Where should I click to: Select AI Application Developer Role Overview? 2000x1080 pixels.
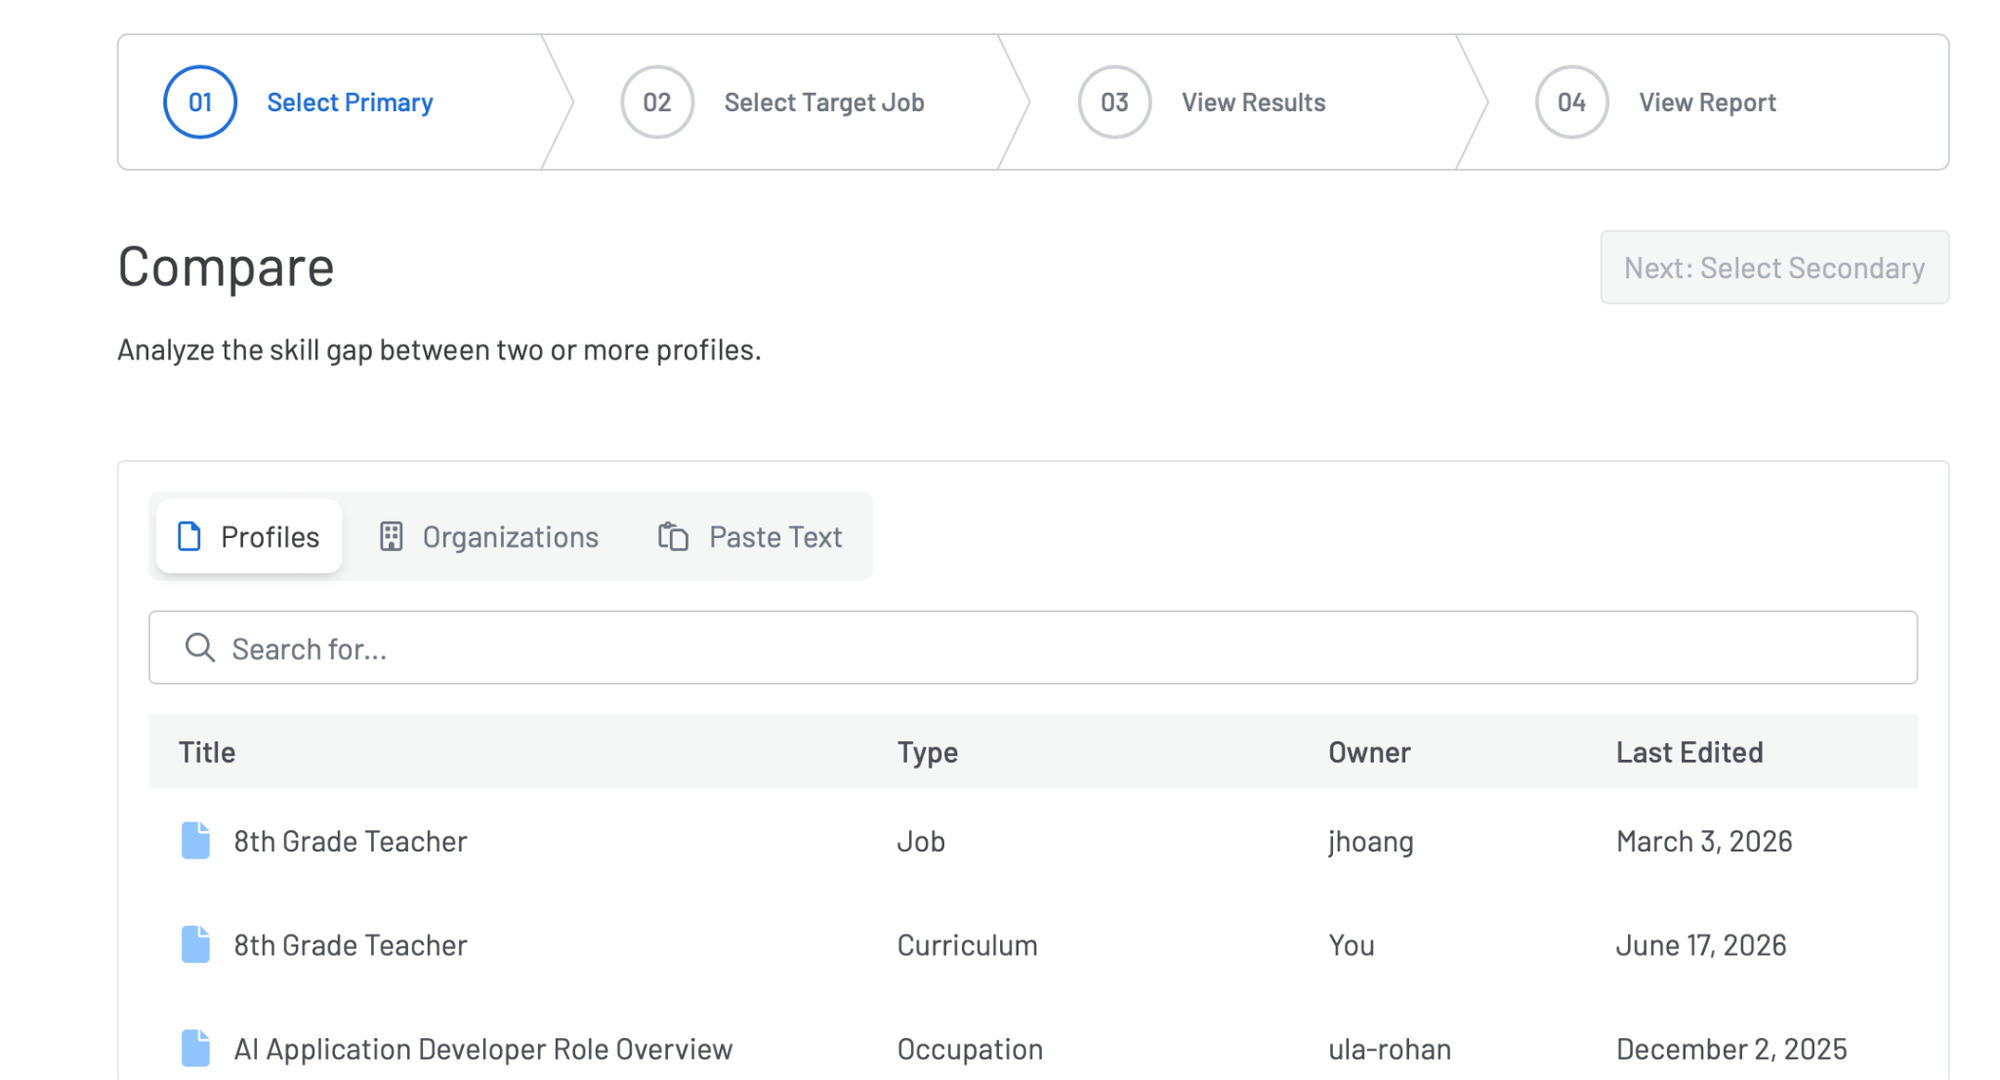(x=483, y=1049)
